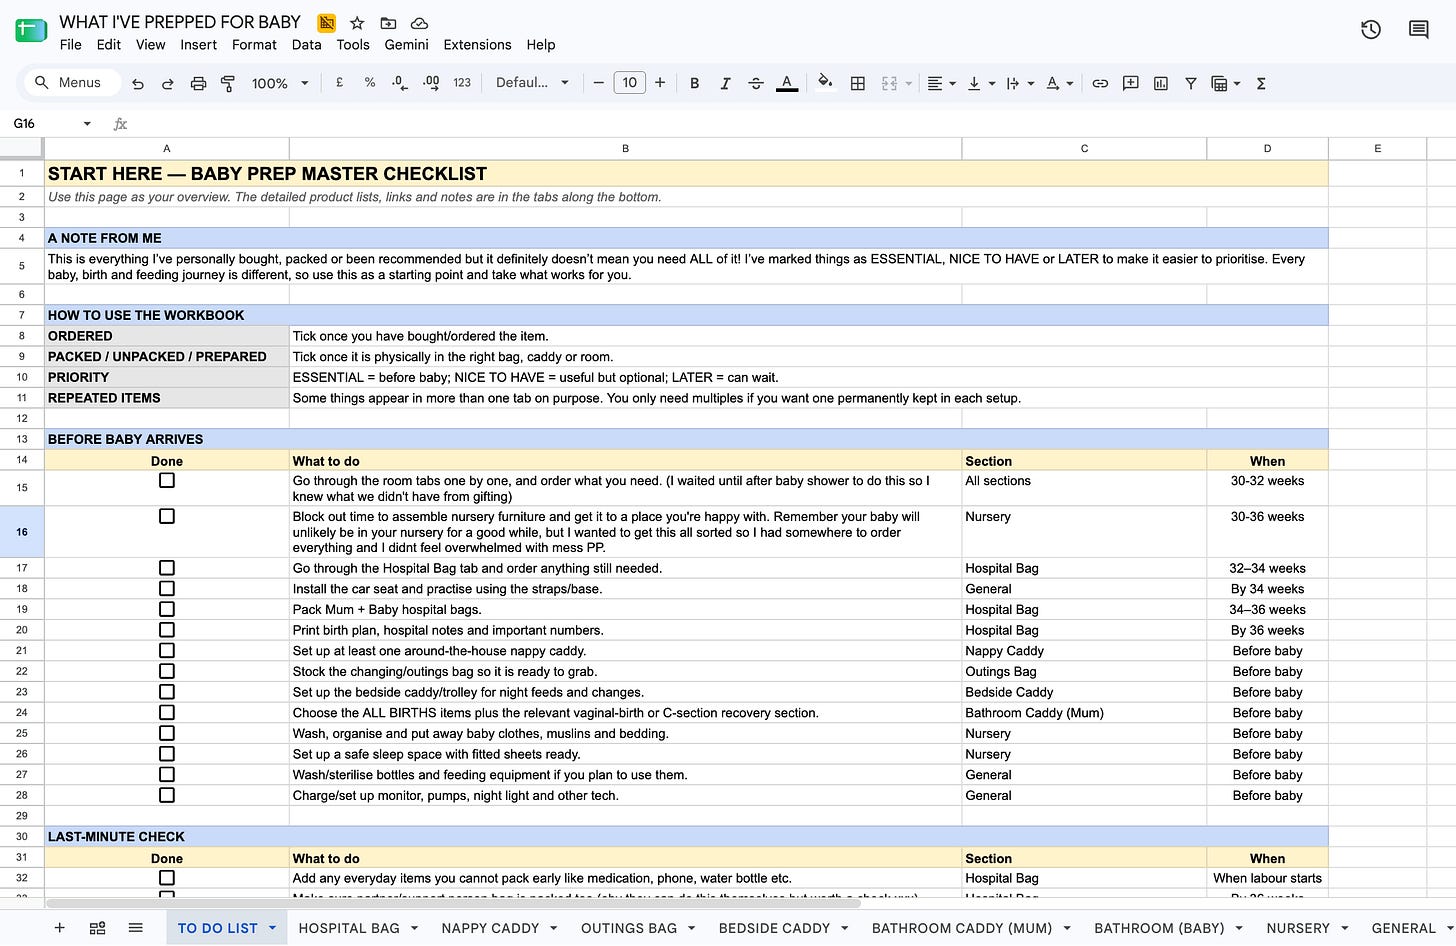The image size is (1456, 946).
Task: Open the TO DO LIST tab arrow menu
Action: pos(272,928)
